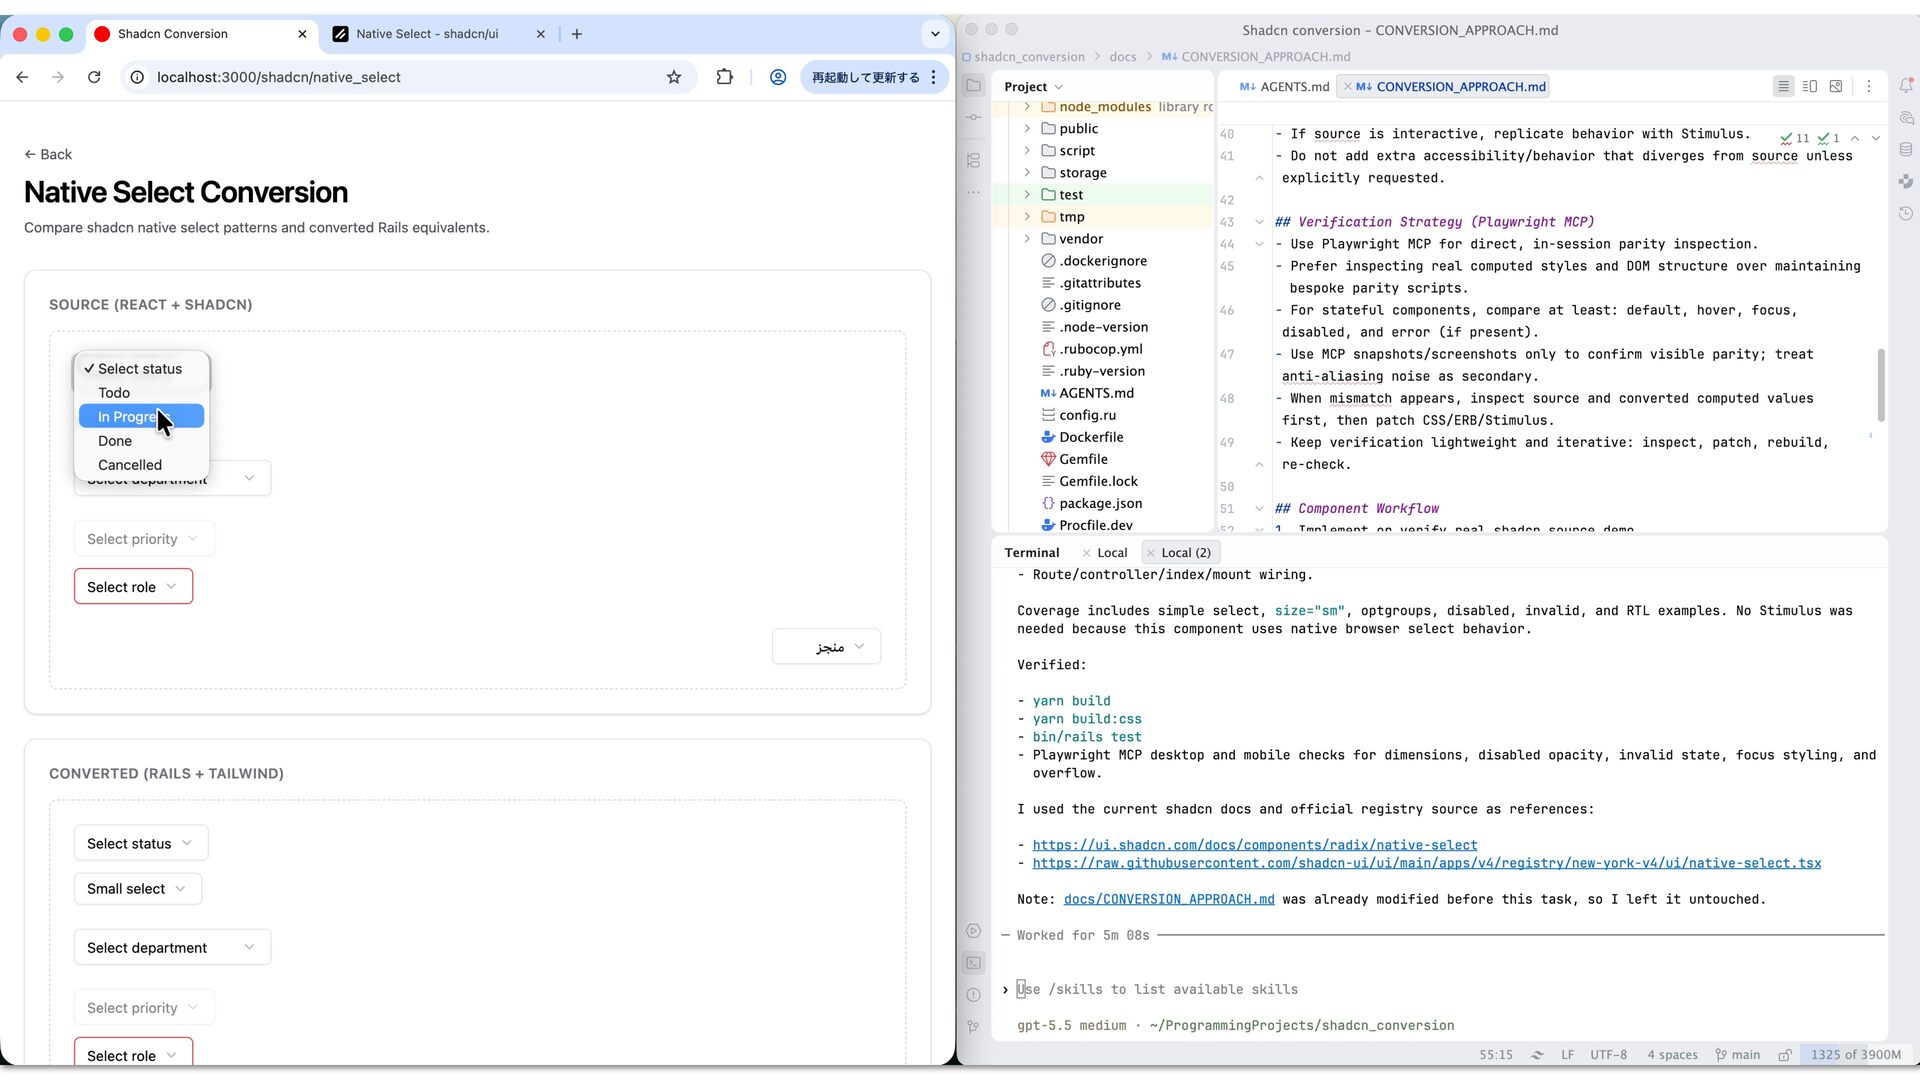Expand the vendor folder in the project tree
Image resolution: width=1920 pixels, height=1080 pixels.
pos(1027,239)
